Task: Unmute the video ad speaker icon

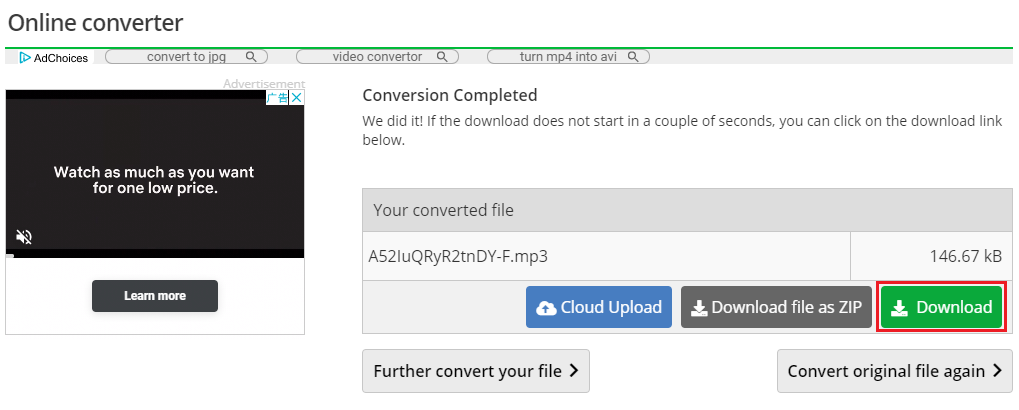Action: tap(24, 237)
